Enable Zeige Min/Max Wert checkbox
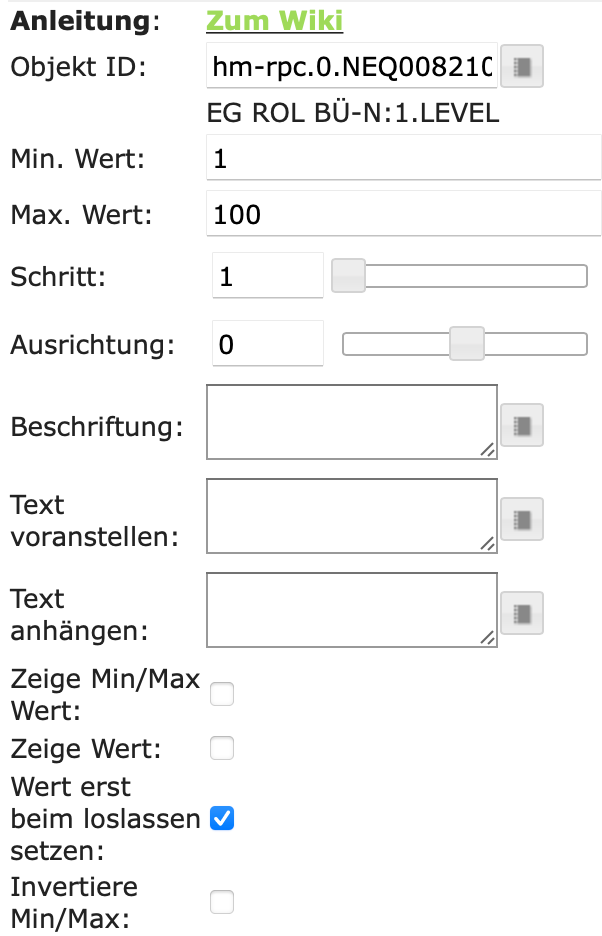602x936 pixels. (222, 694)
